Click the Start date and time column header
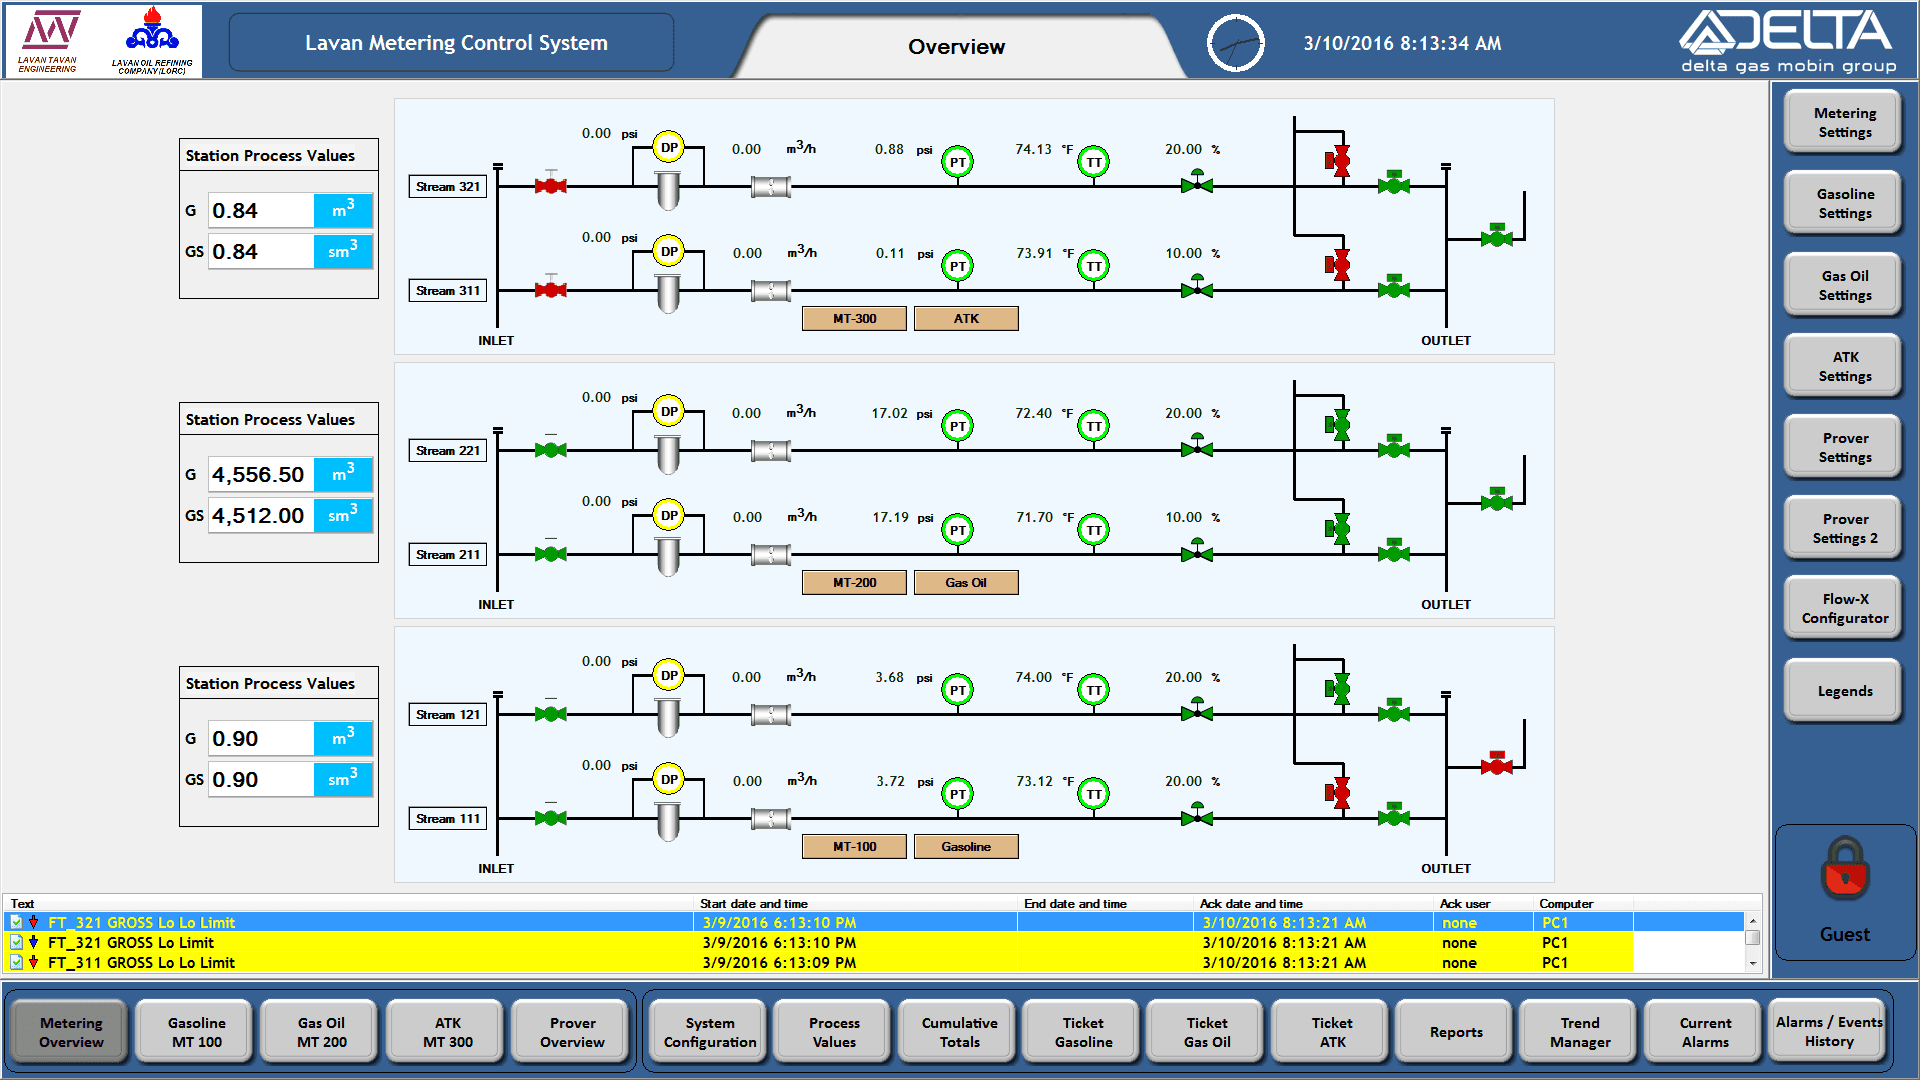 pyautogui.click(x=753, y=903)
